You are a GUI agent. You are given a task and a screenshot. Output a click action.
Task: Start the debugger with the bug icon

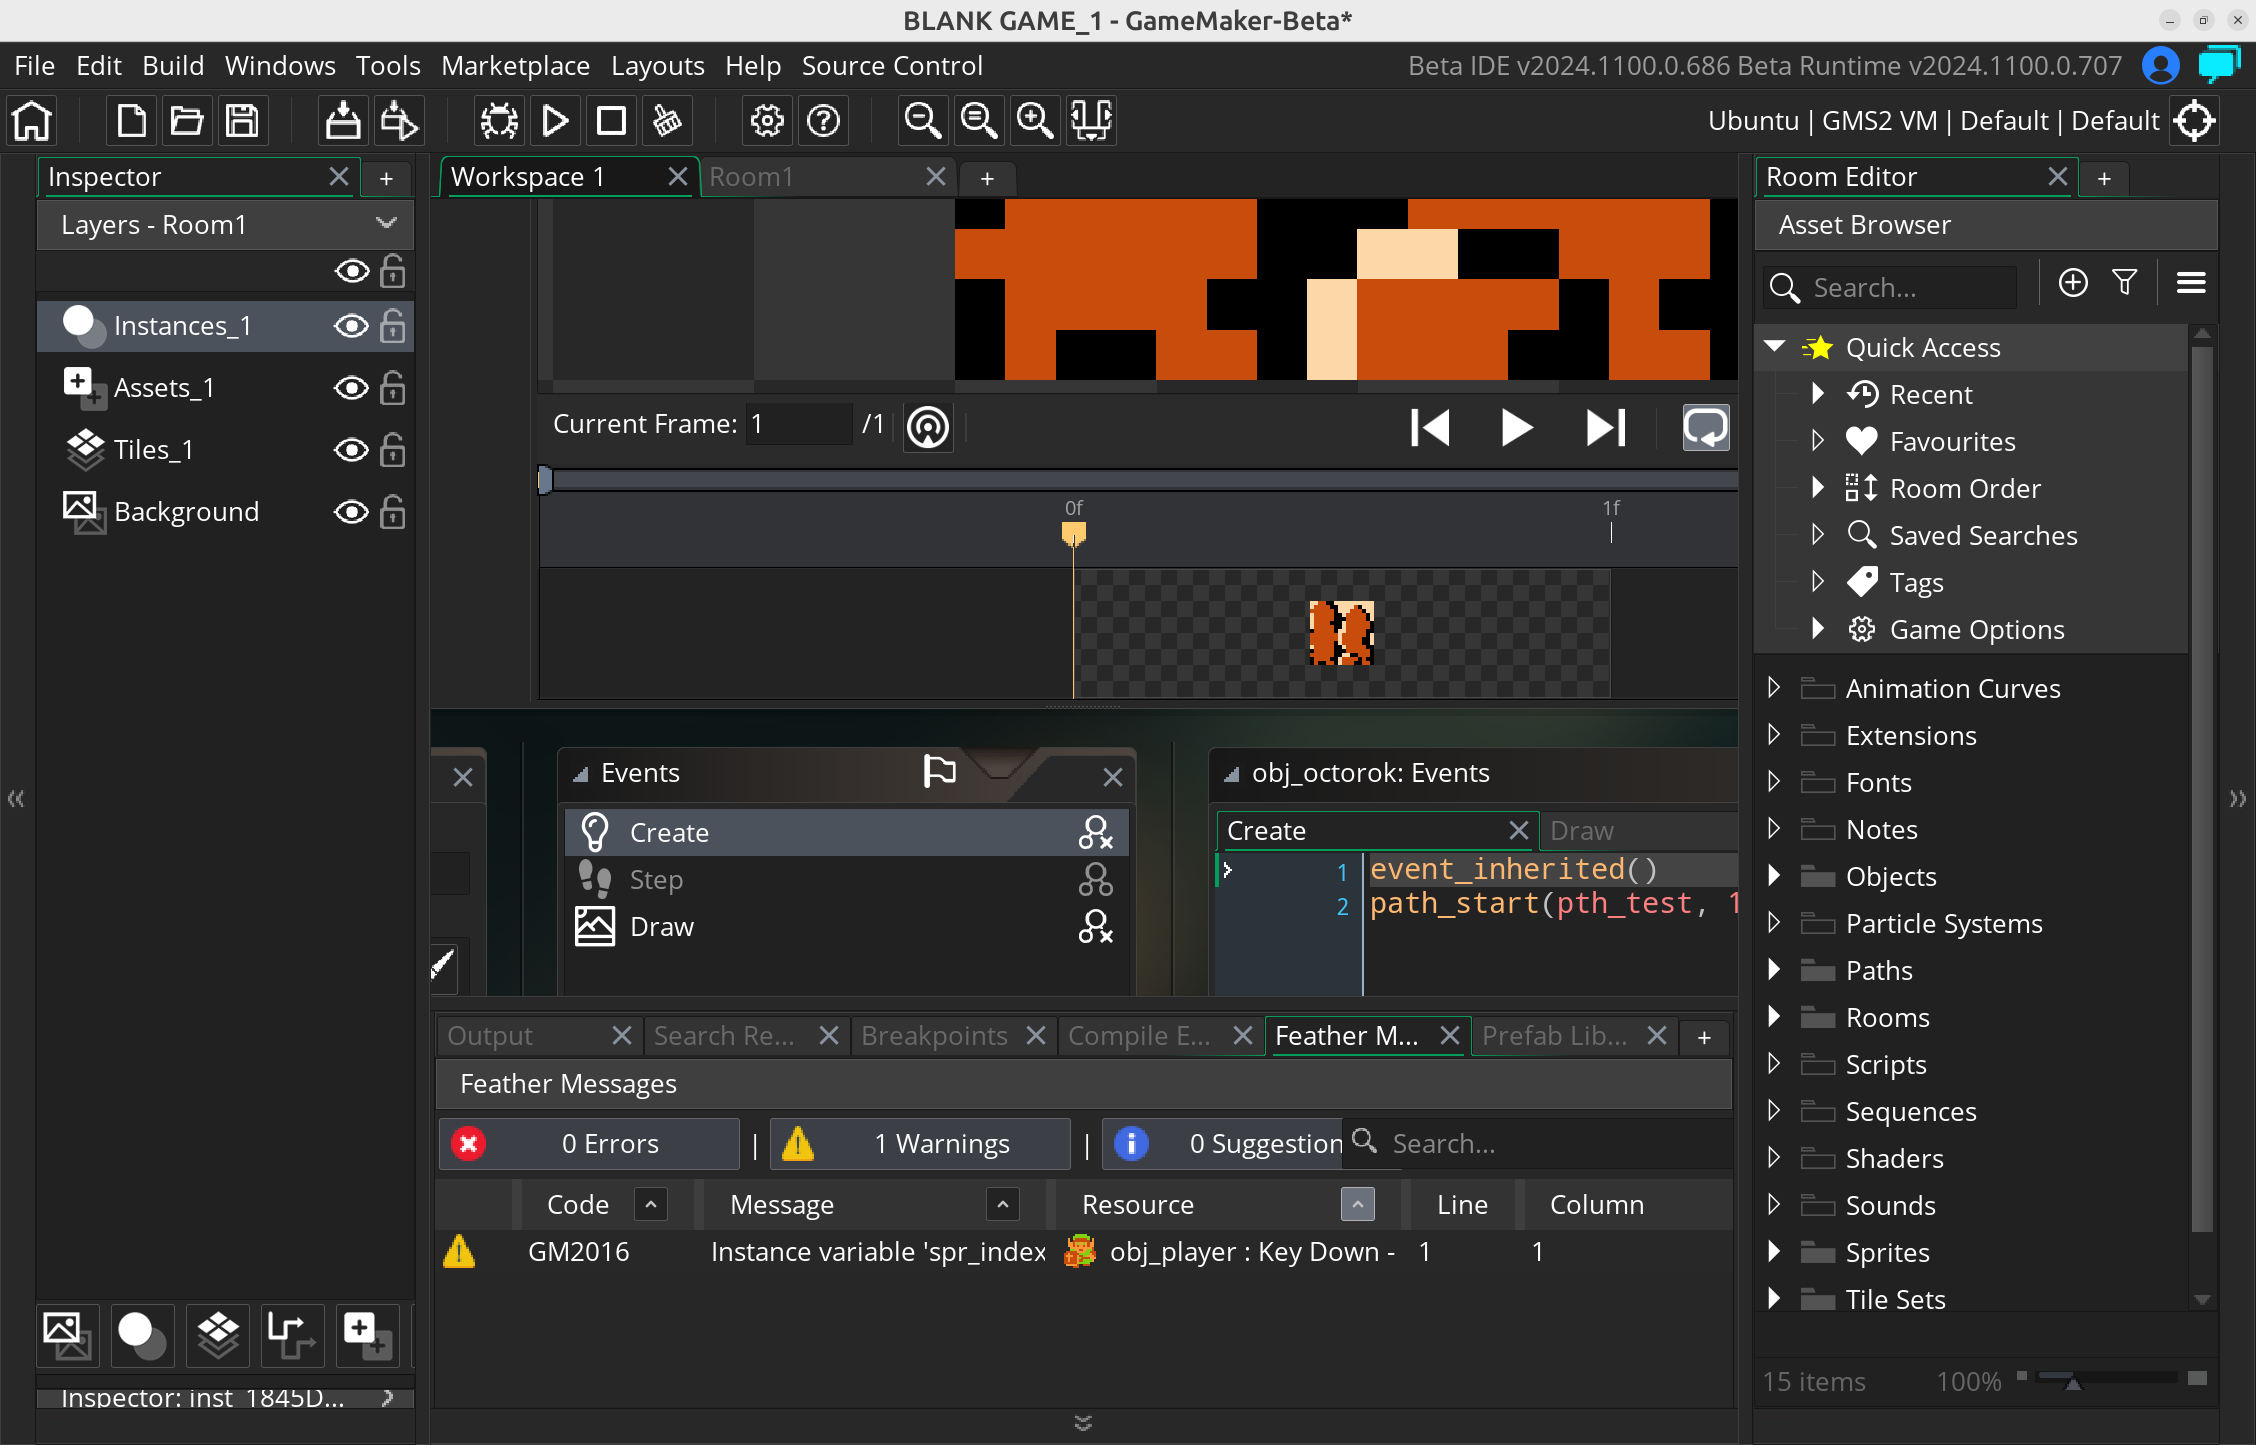click(499, 121)
